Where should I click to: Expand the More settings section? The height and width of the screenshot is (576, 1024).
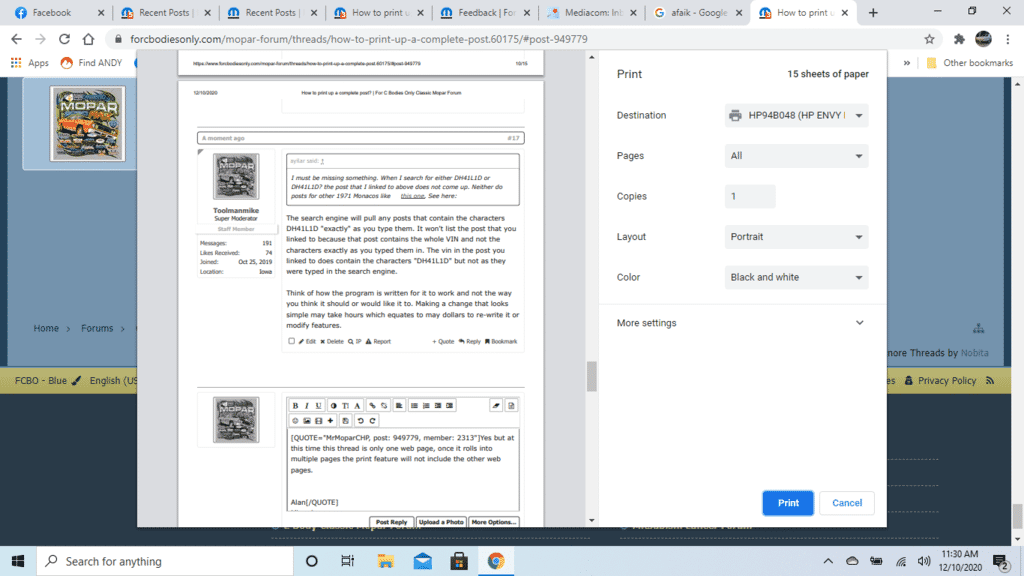pyautogui.click(x=740, y=323)
